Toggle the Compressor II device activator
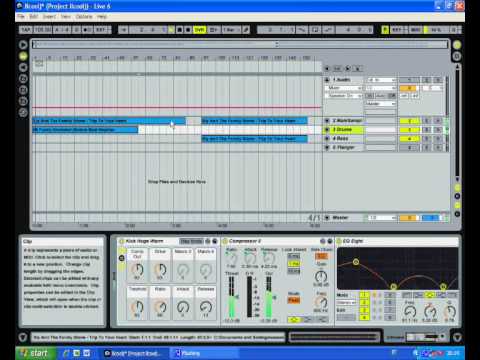The width and height of the screenshot is (480, 360). click(x=225, y=241)
